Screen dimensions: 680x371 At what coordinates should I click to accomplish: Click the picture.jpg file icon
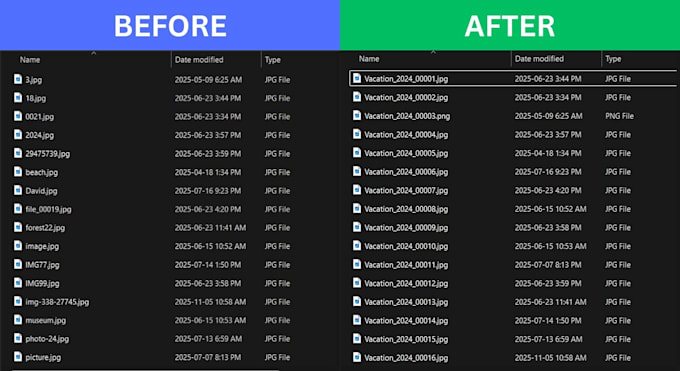point(18,357)
